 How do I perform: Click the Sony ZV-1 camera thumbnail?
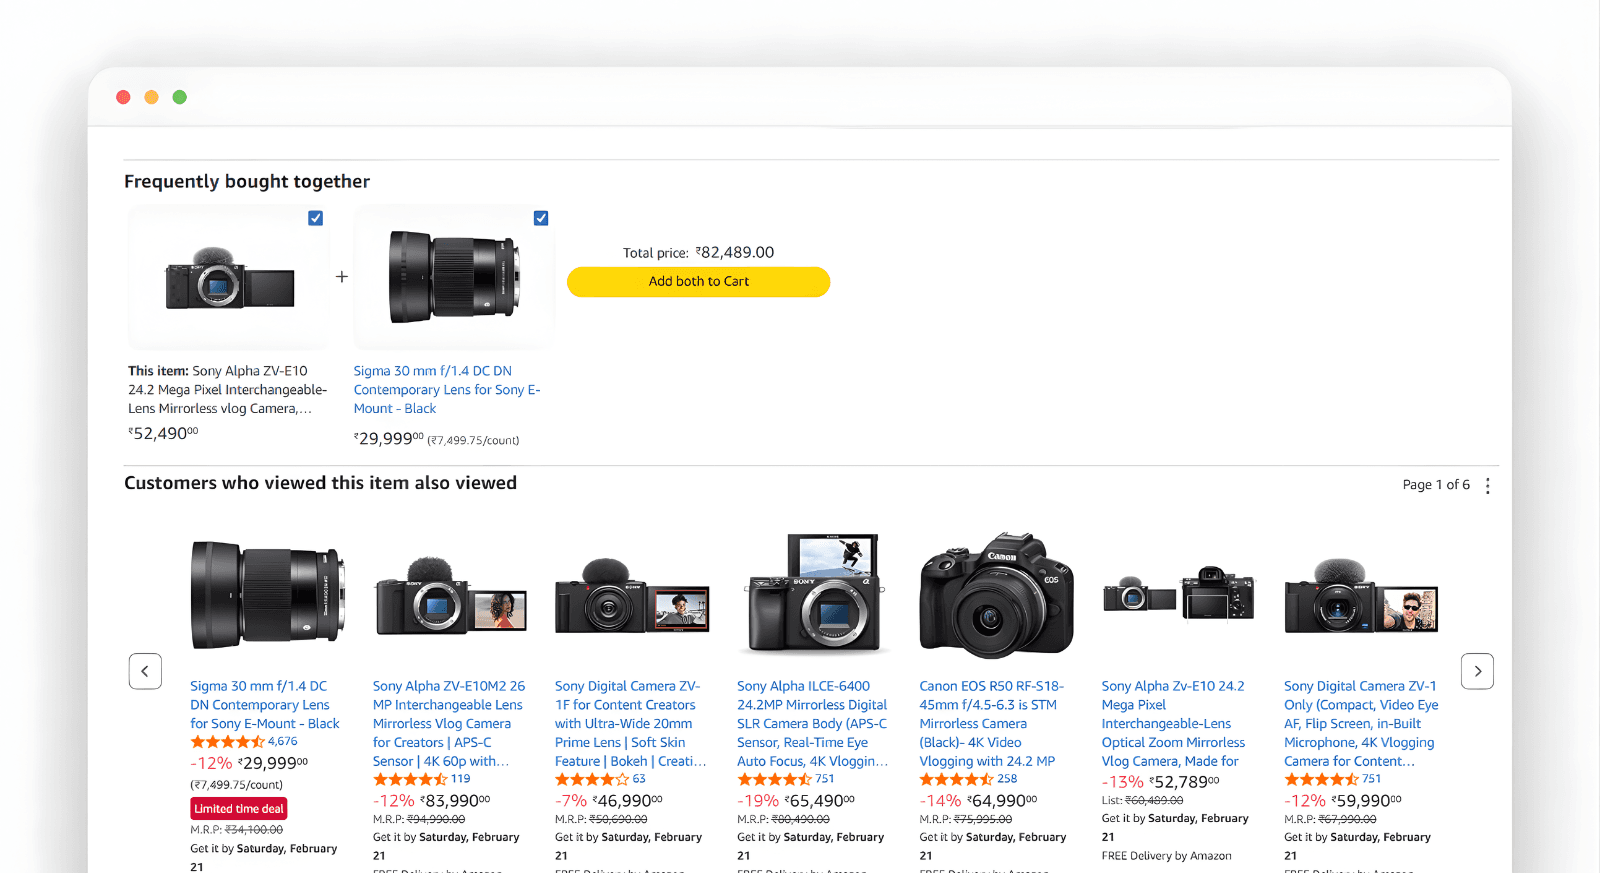[1361, 598]
